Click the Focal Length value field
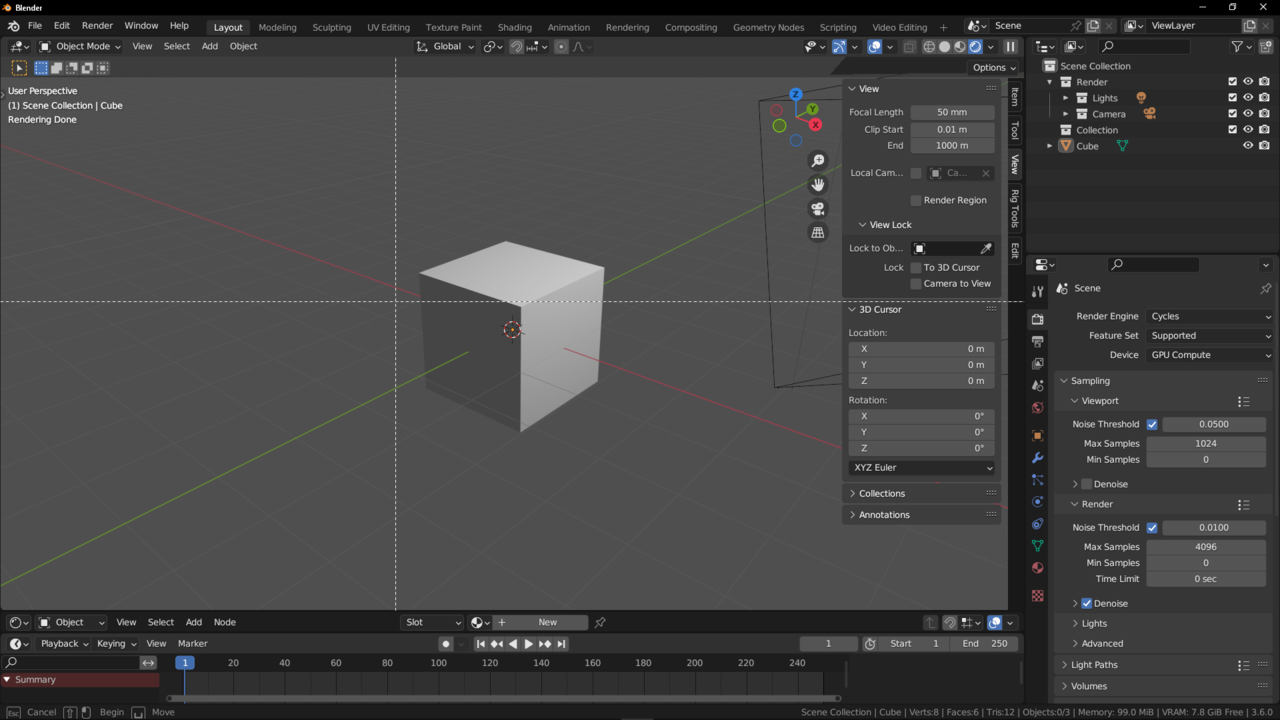This screenshot has height=720, width=1280. [952, 112]
